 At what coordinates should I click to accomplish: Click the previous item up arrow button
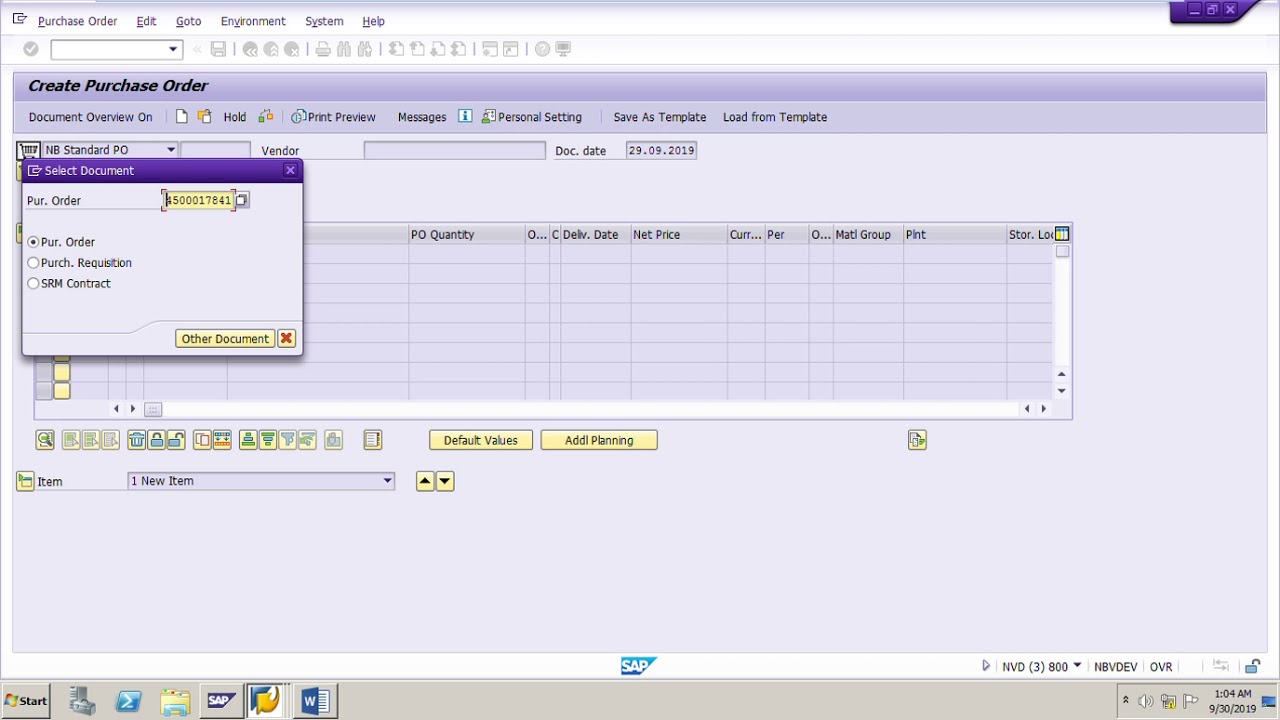(x=425, y=481)
